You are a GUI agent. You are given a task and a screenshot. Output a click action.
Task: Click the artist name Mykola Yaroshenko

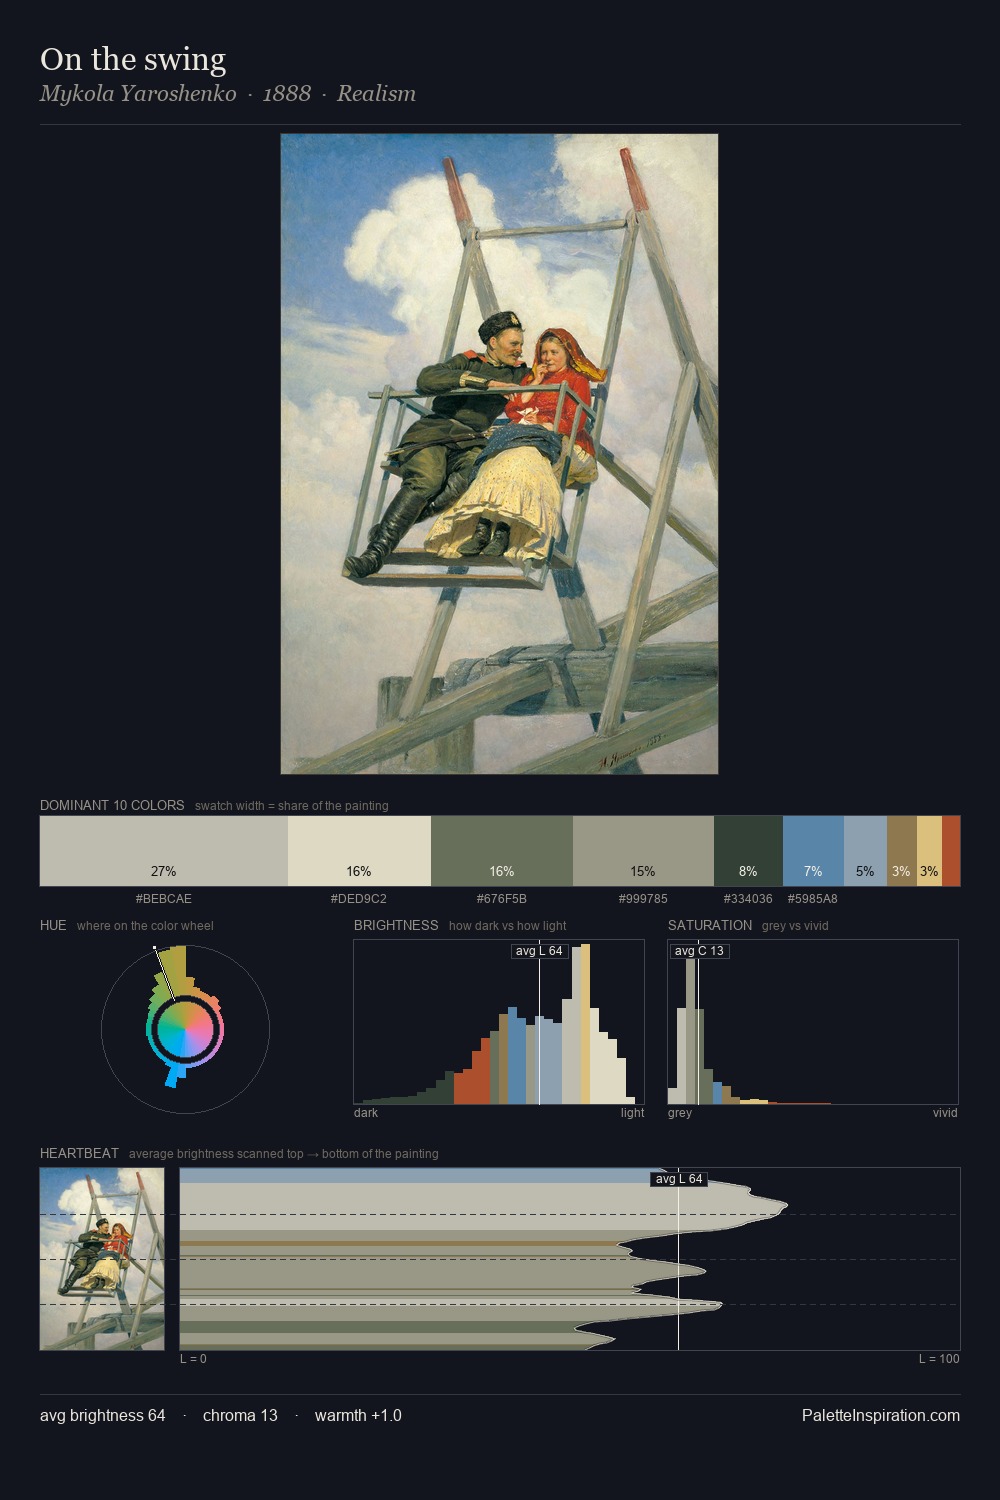[x=138, y=94]
